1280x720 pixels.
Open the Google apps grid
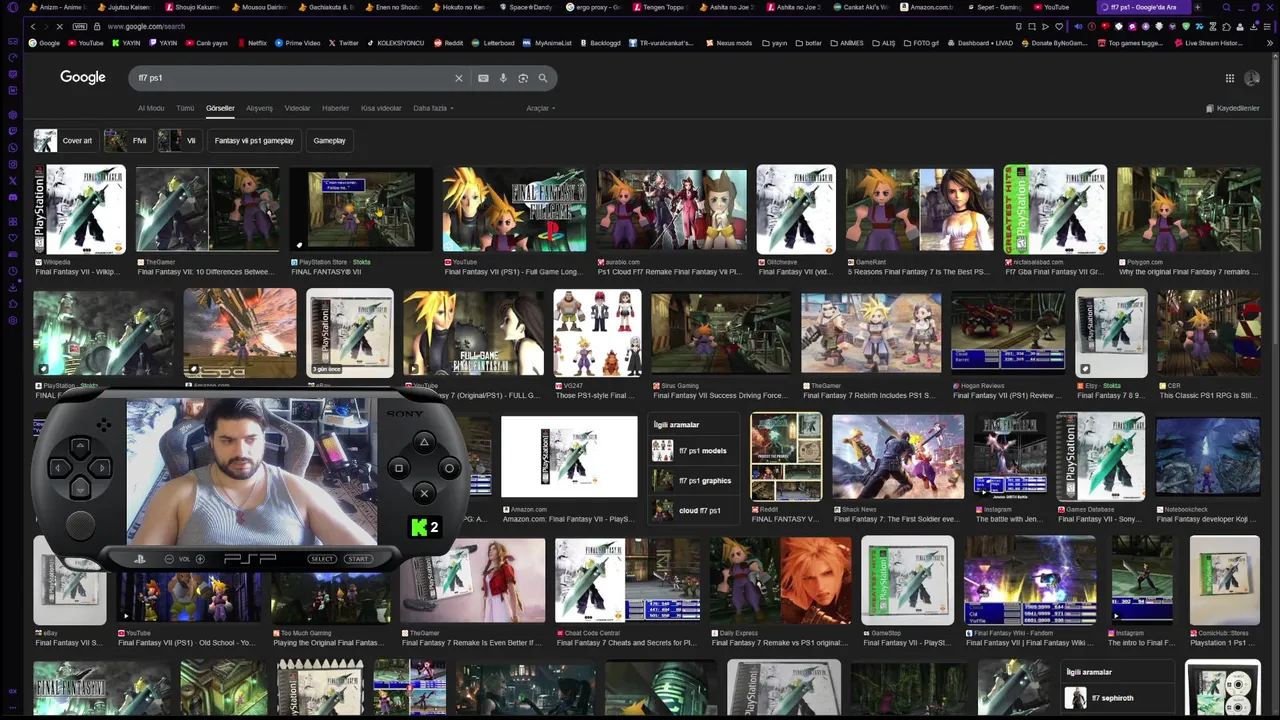point(1230,78)
